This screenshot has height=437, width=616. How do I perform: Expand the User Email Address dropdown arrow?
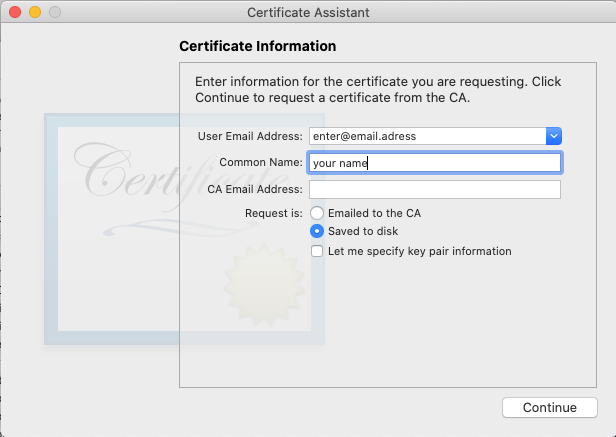(554, 136)
